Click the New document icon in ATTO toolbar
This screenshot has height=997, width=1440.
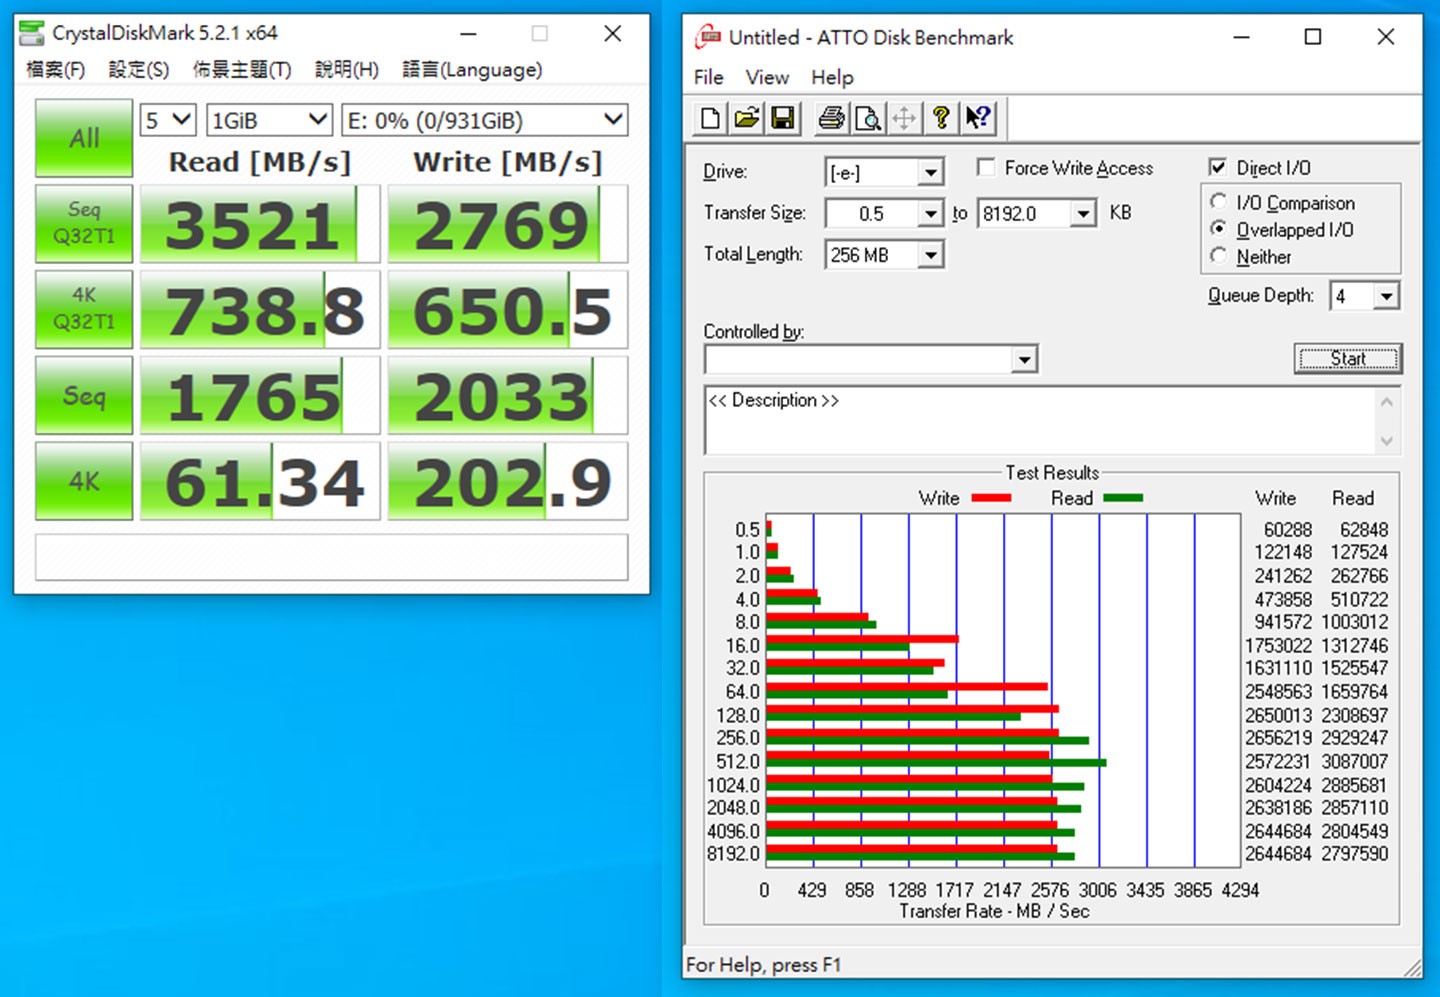coord(710,118)
